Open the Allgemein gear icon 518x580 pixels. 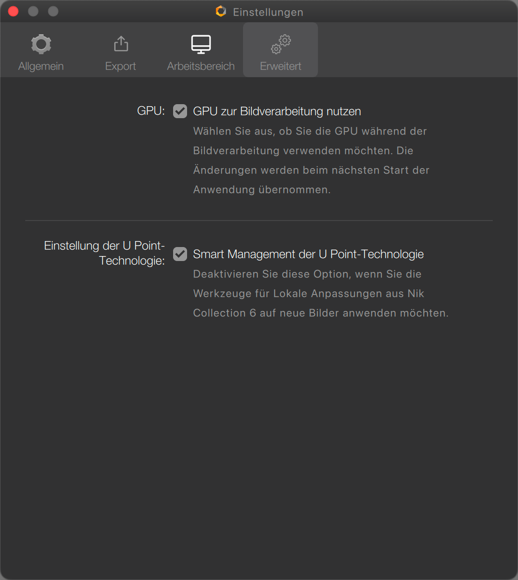point(41,44)
